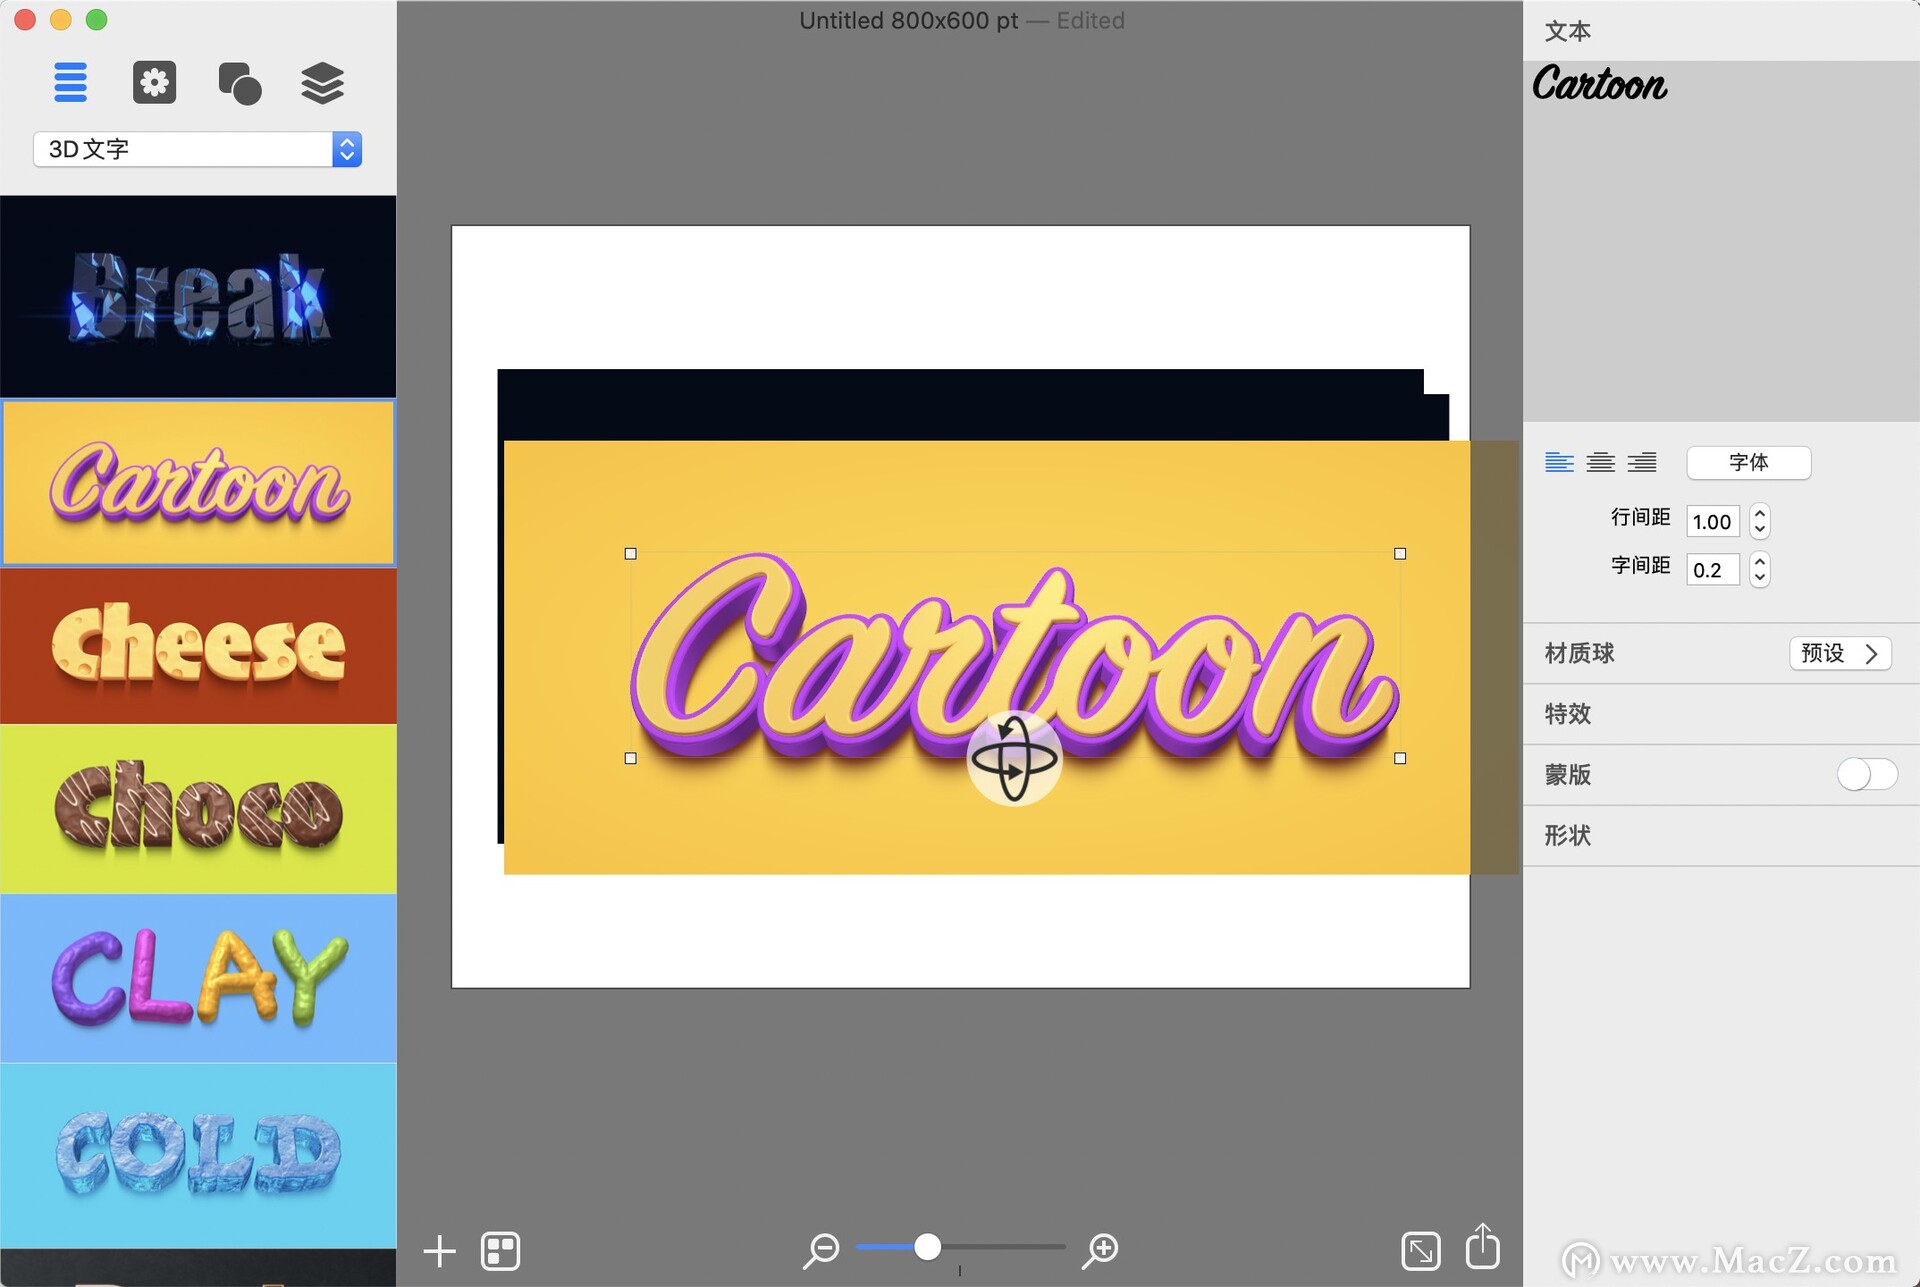This screenshot has height=1287, width=1920.
Task: Open the layers stack icon
Action: [322, 83]
